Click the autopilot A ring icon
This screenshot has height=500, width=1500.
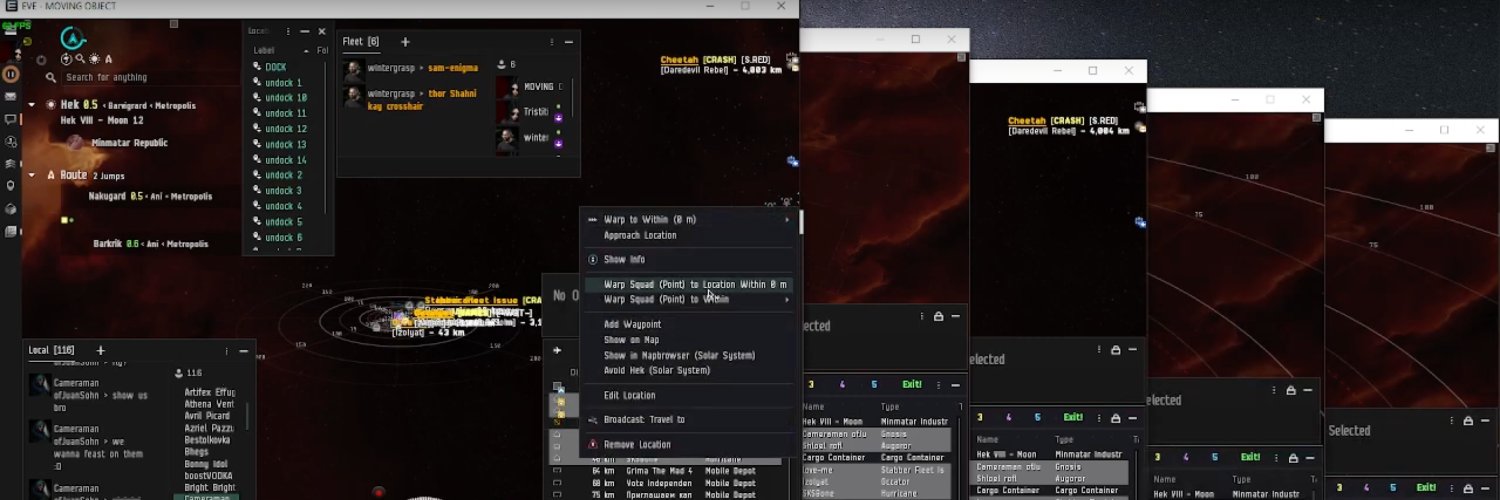(x=73, y=39)
